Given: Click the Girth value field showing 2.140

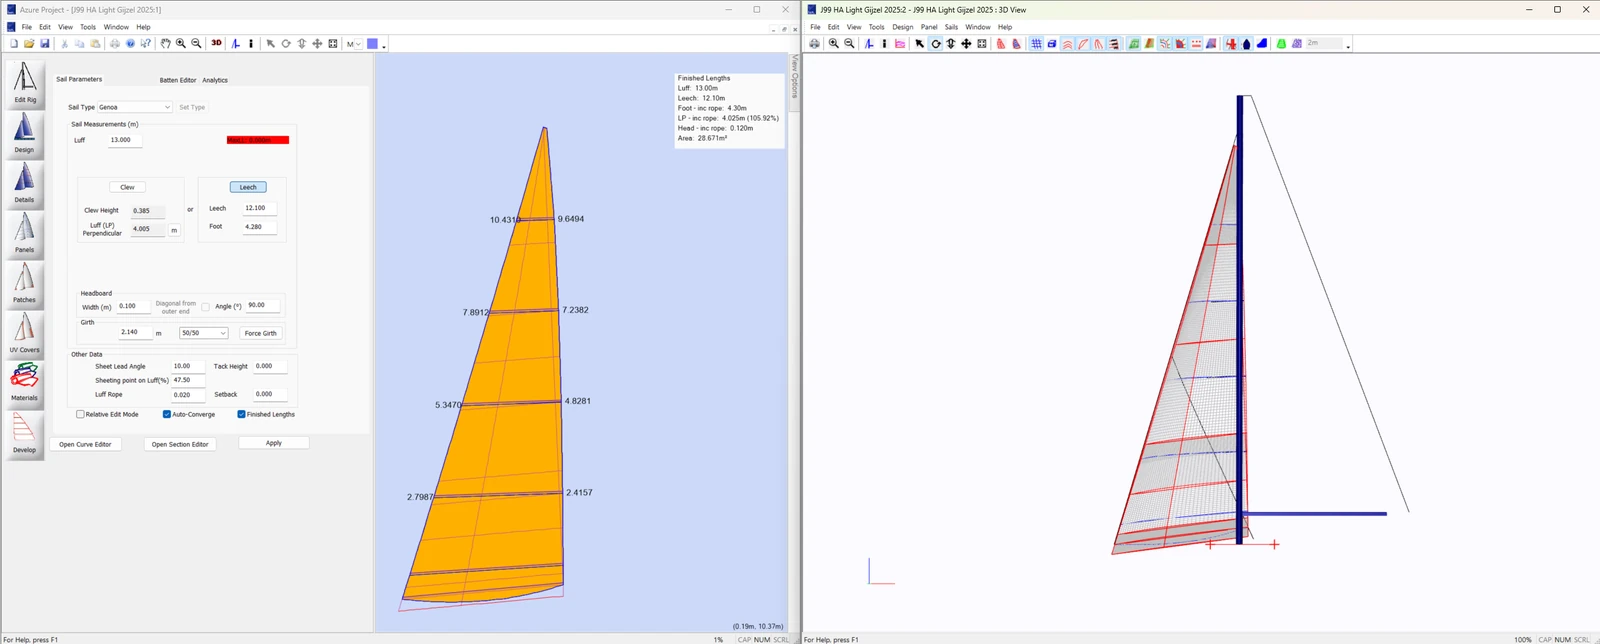Looking at the screenshot, I should (135, 332).
